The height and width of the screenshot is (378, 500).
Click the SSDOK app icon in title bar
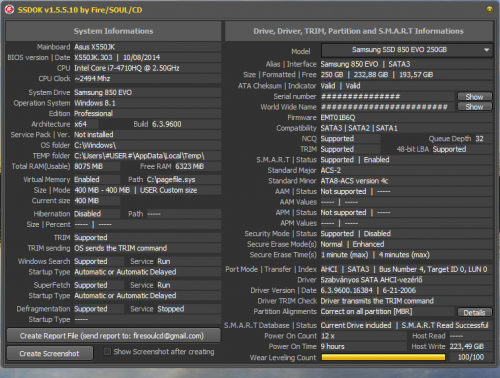9,10
